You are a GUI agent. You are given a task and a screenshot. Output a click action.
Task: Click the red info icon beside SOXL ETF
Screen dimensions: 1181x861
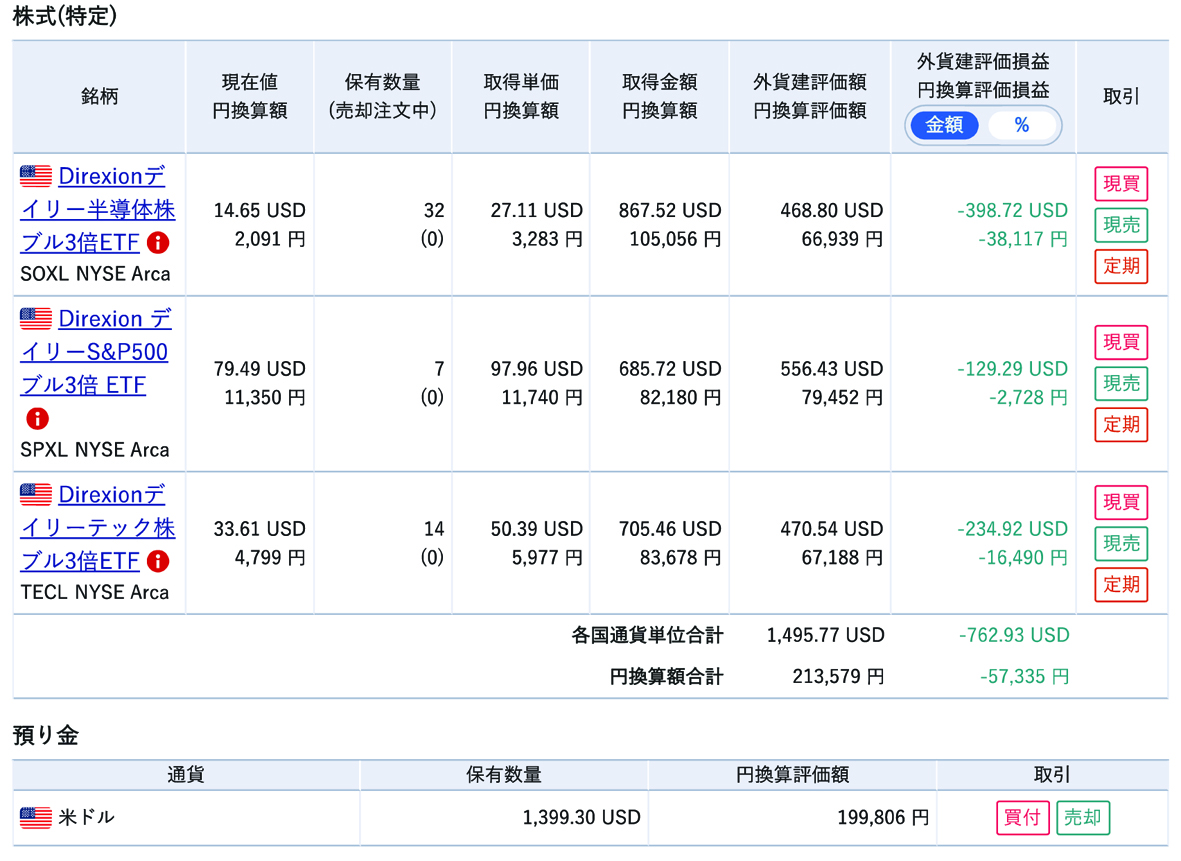click(158, 242)
